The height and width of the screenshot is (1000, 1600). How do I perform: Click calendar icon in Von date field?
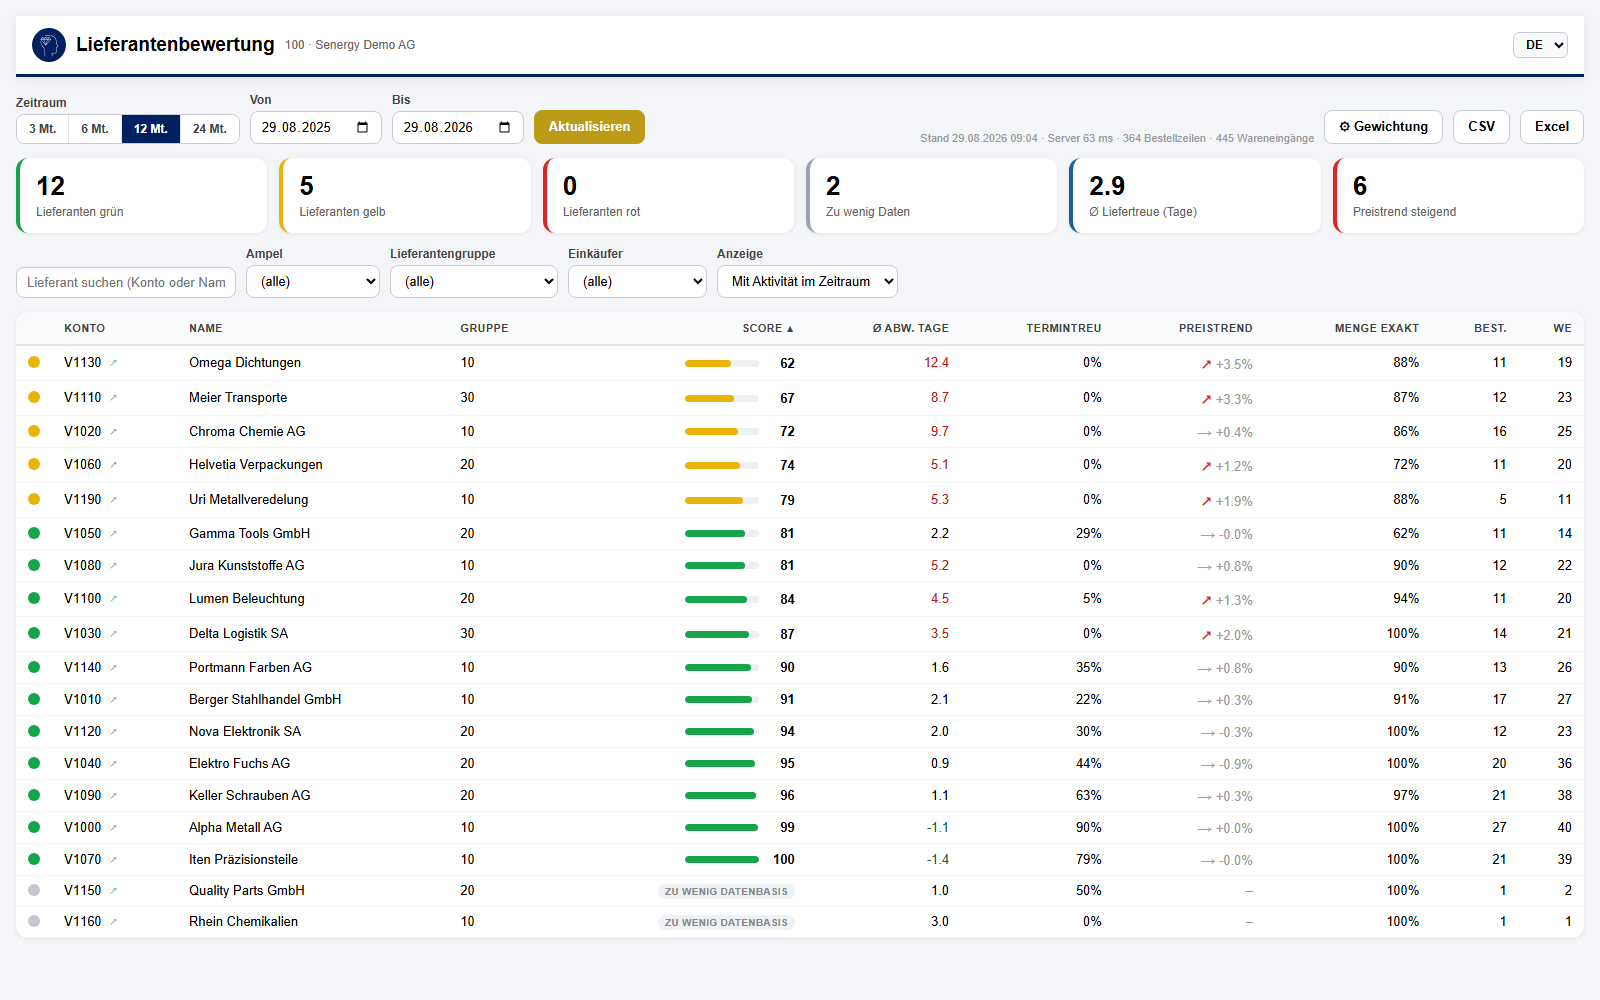[x=362, y=127]
